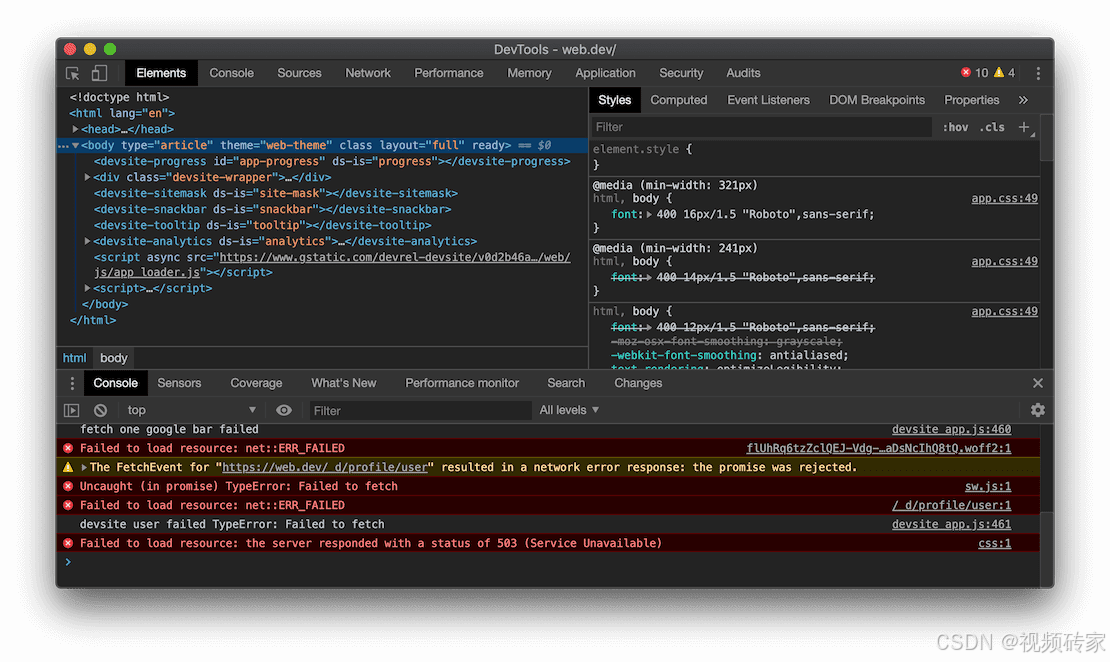The height and width of the screenshot is (662, 1110).
Task: Select body in the breadcrumb bar
Action: click(x=113, y=358)
